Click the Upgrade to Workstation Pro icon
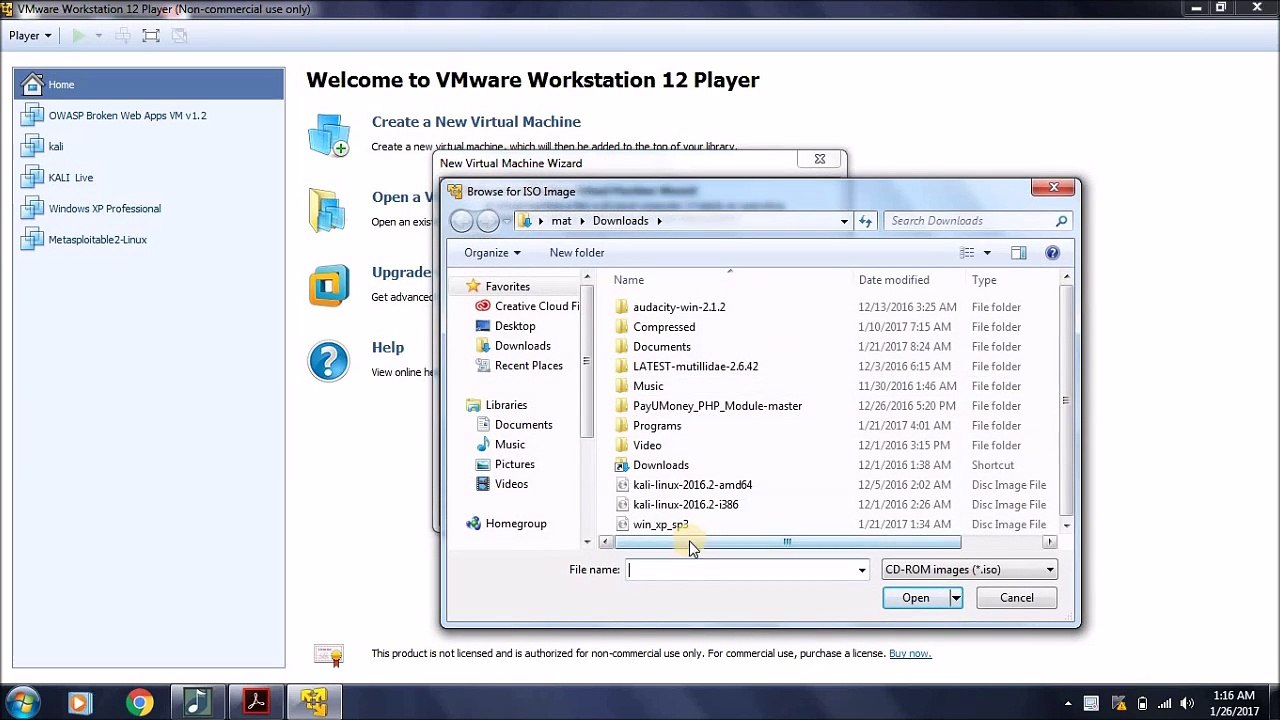The height and width of the screenshot is (720, 1280). coord(329,285)
